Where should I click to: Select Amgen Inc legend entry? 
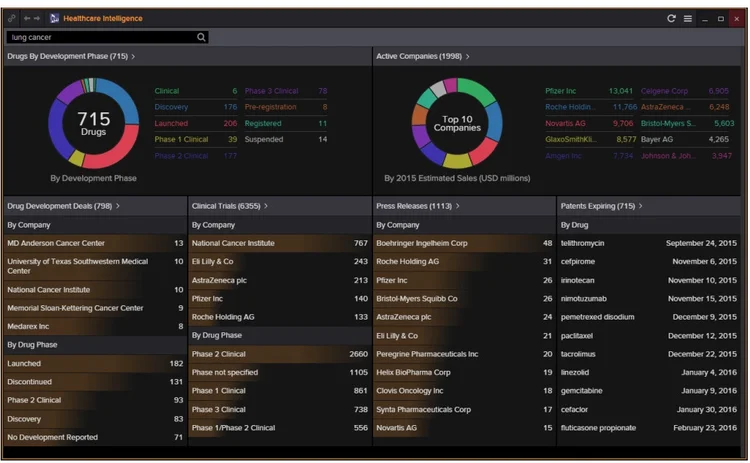click(x=589, y=156)
